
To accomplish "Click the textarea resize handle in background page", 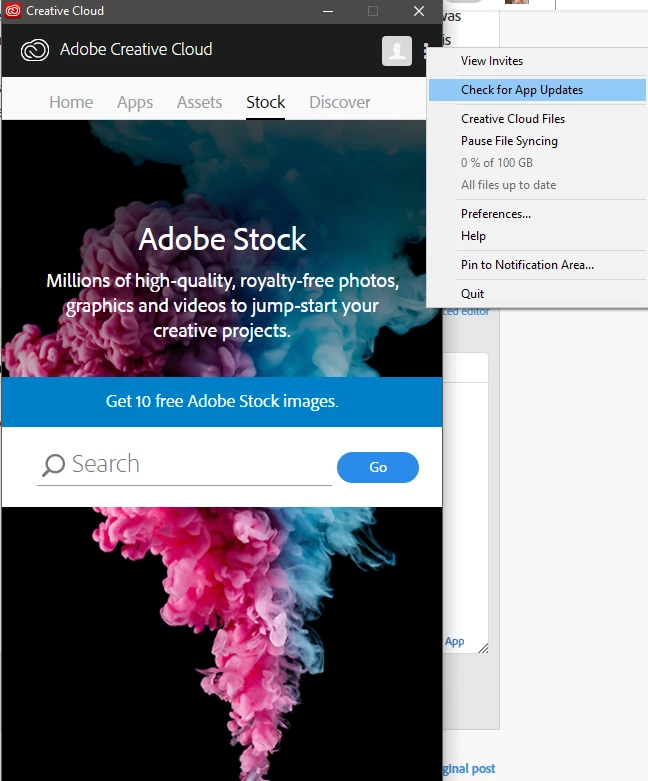I will tap(483, 648).
